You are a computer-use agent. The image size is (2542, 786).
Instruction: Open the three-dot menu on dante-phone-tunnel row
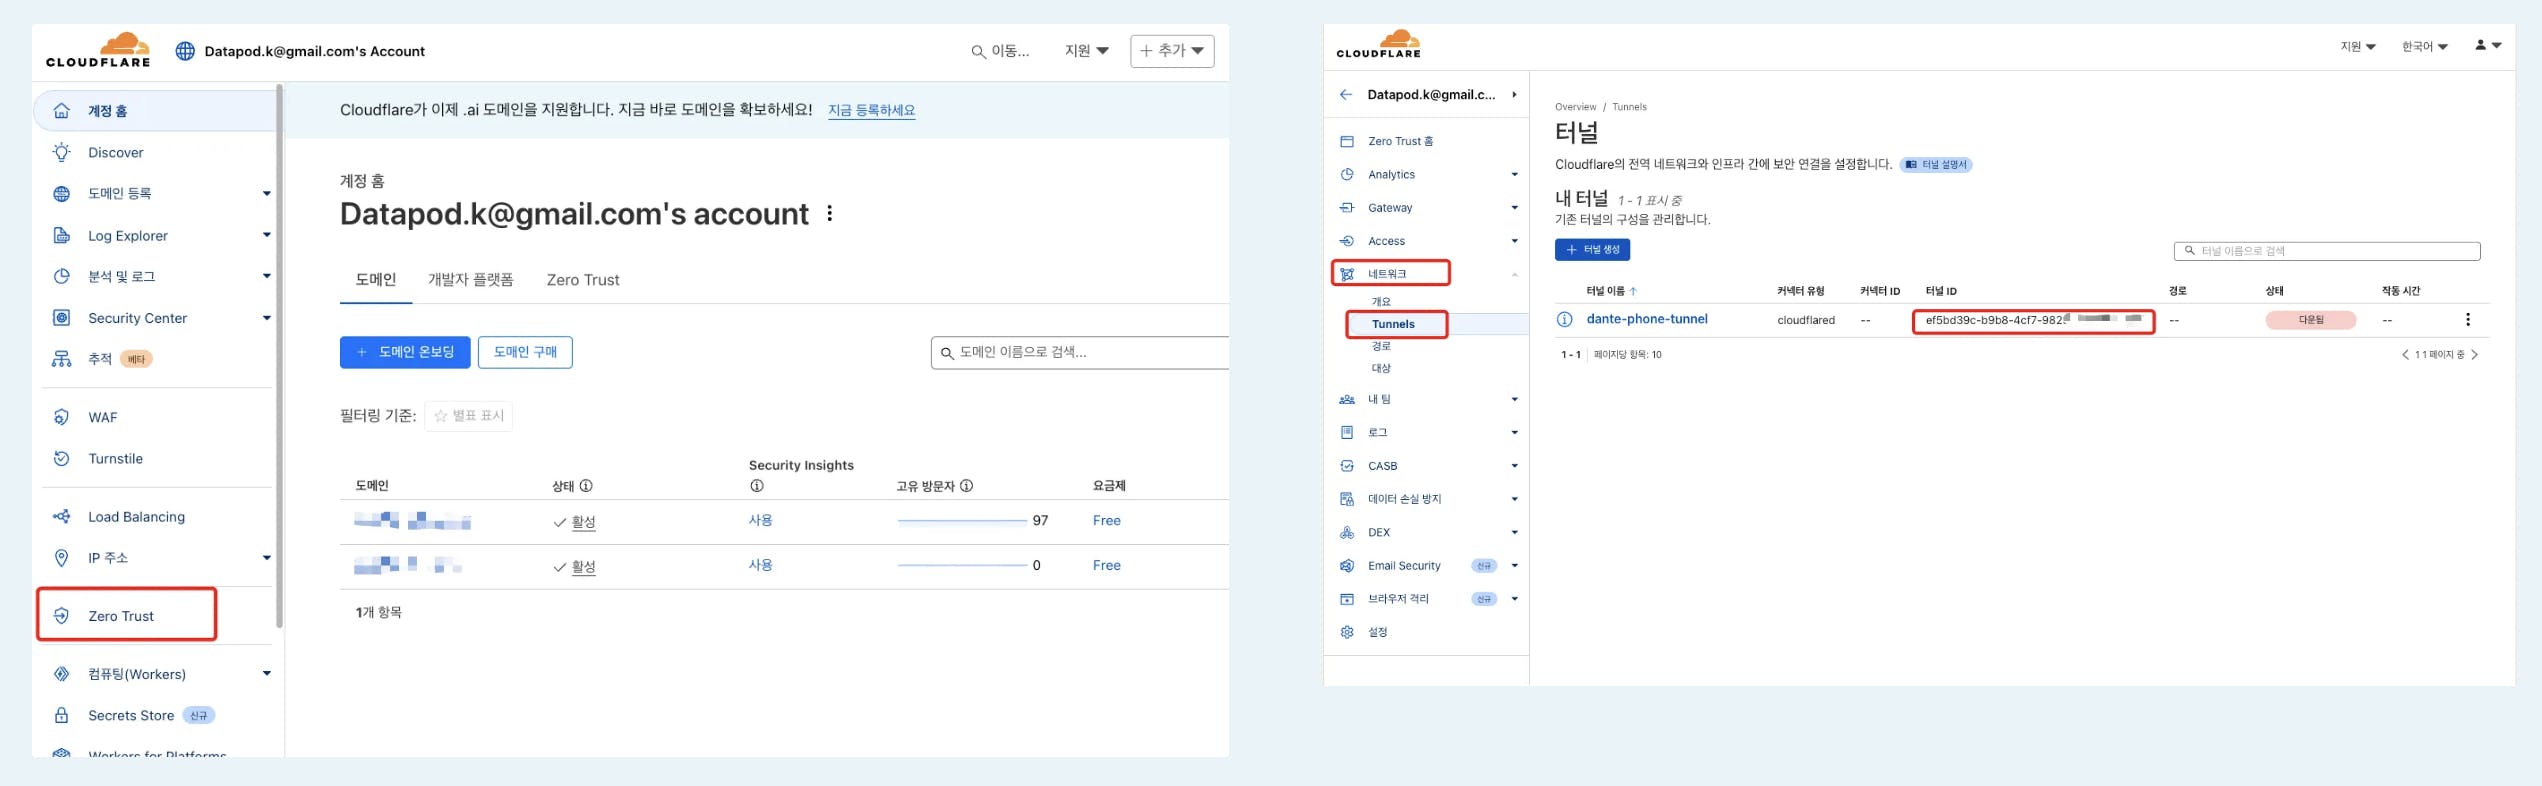coord(2468,320)
